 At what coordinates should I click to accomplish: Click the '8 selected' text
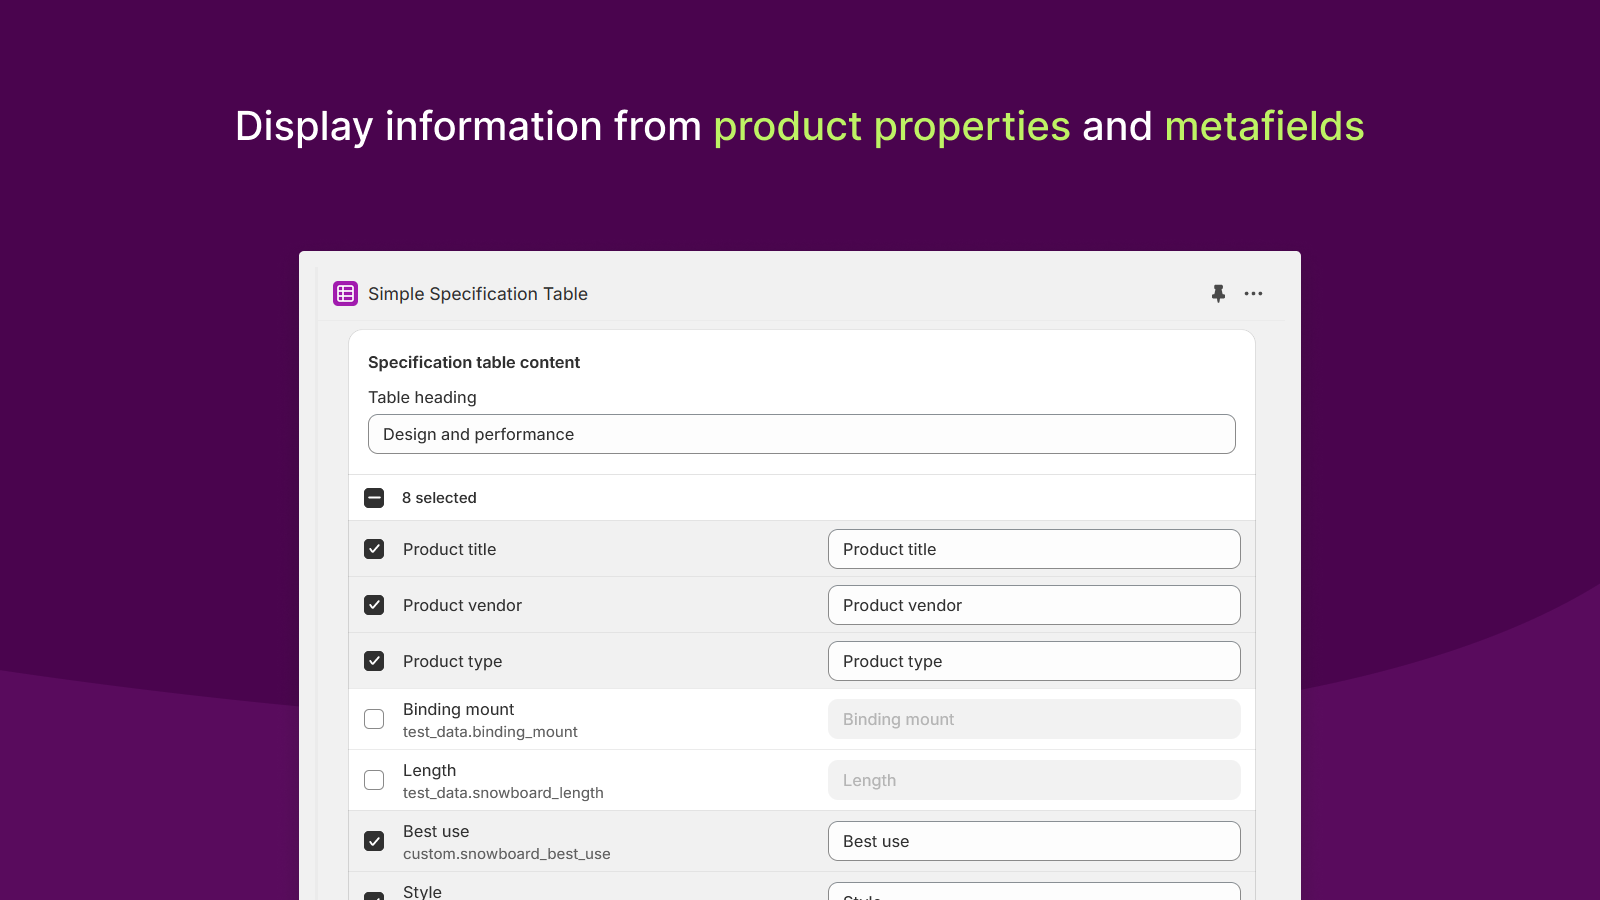pos(439,498)
